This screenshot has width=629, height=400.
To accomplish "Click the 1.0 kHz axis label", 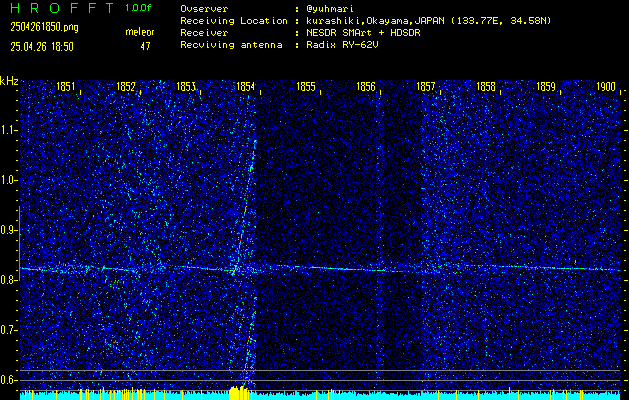I will point(8,180).
